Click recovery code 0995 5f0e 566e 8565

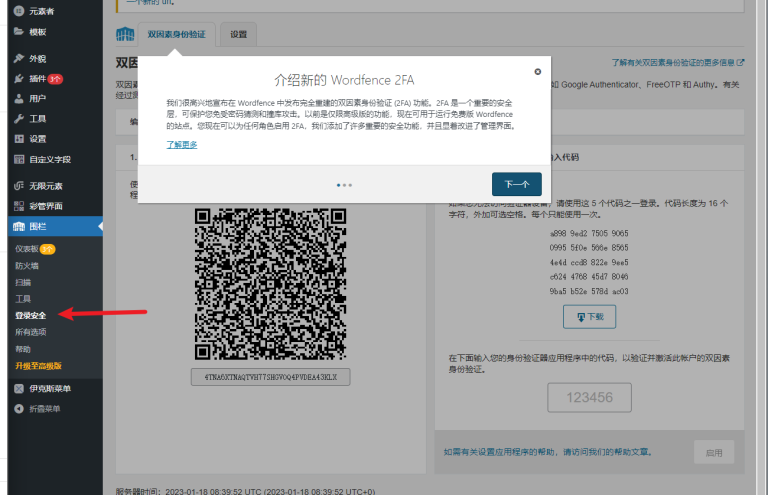(x=589, y=248)
